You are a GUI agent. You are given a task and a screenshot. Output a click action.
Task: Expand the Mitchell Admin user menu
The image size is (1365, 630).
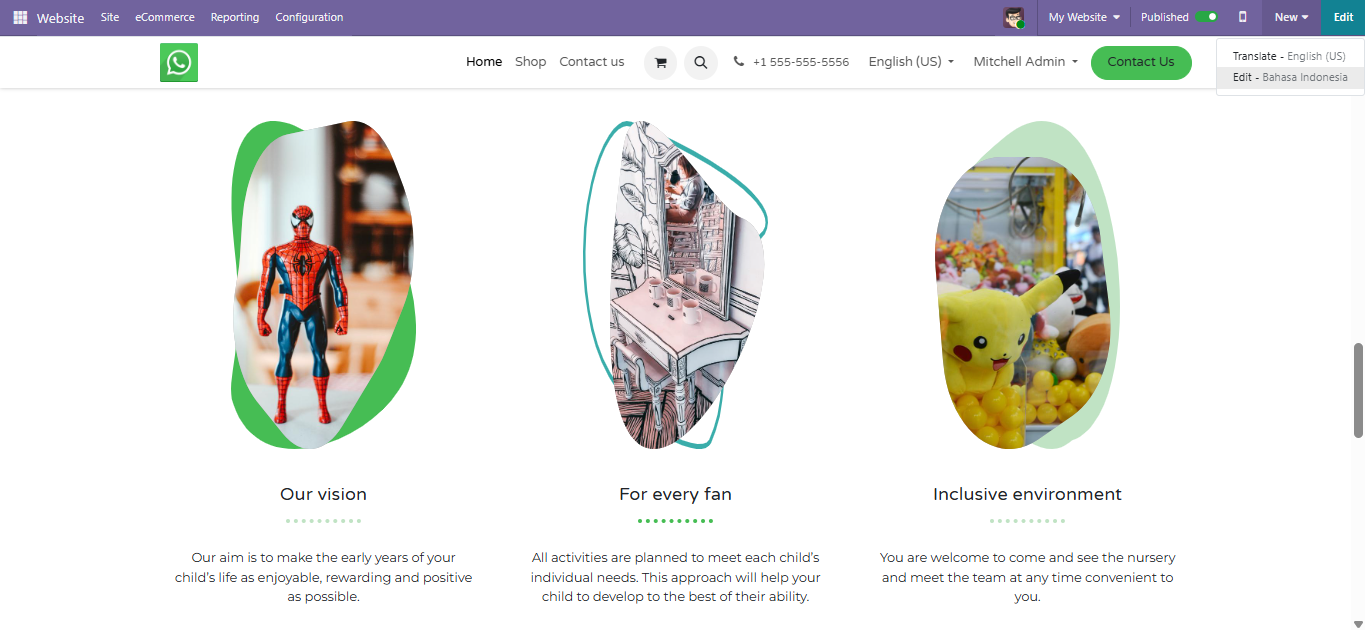pyautogui.click(x=1026, y=62)
